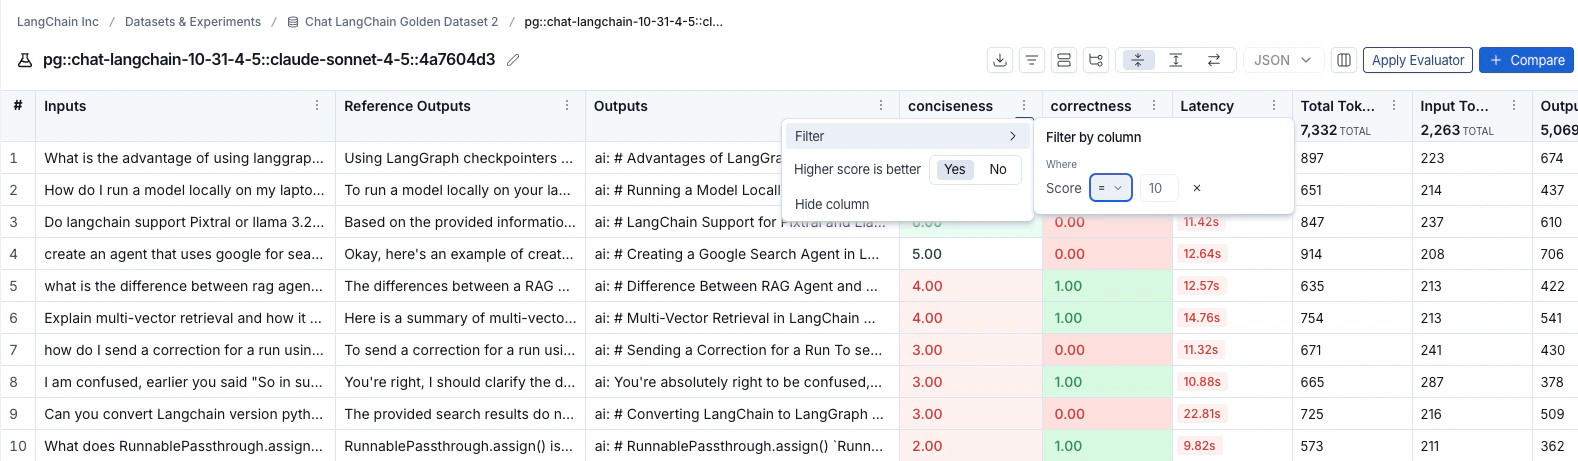Choose Hide column in the menu
The image size is (1578, 461).
[x=832, y=204]
